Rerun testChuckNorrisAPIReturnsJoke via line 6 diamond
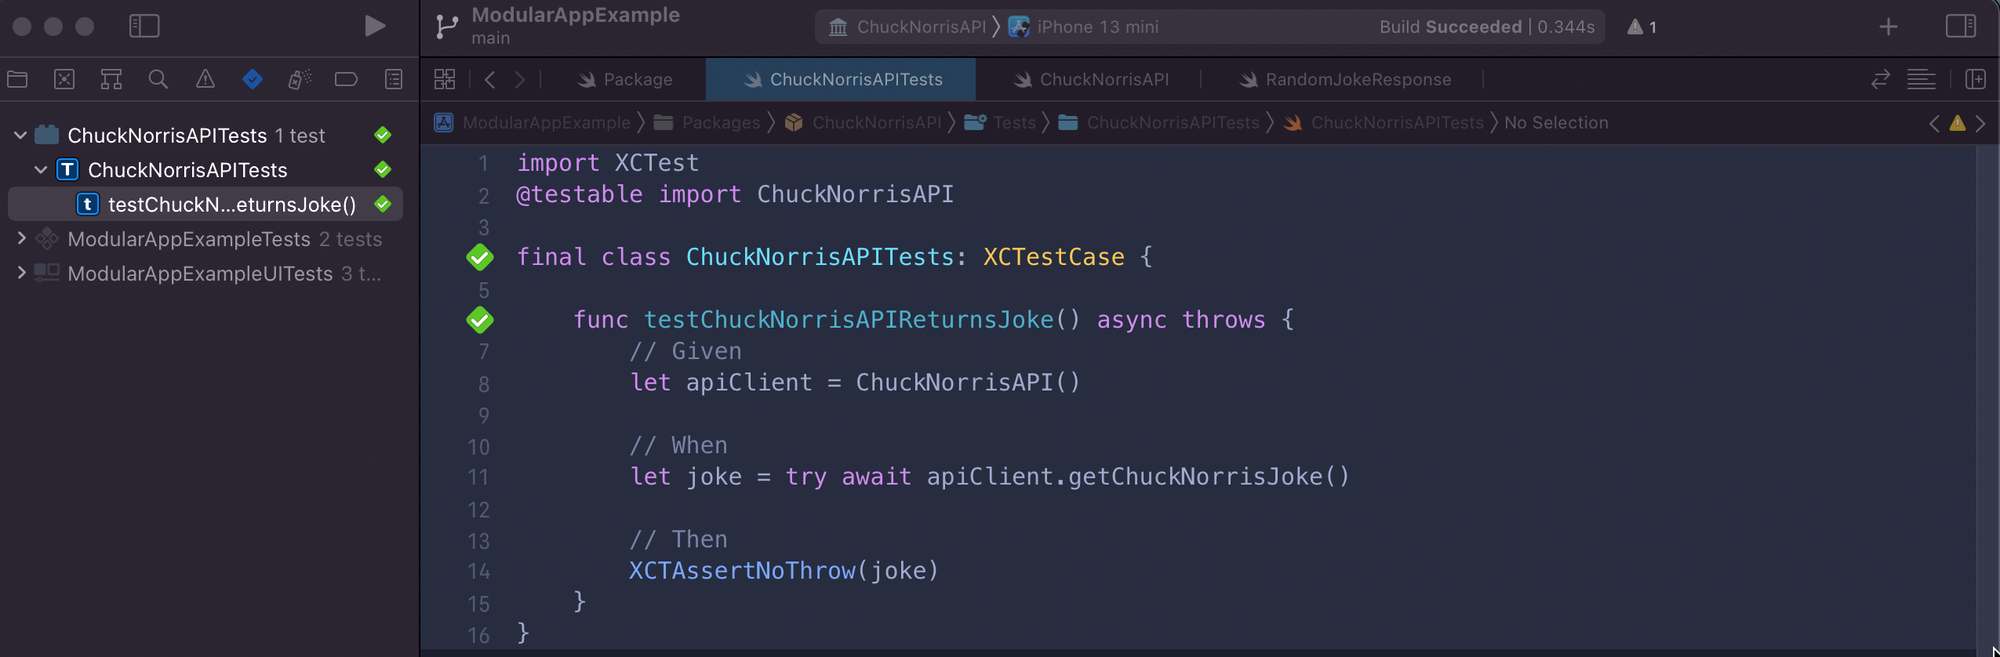Image resolution: width=2000 pixels, height=657 pixels. pos(480,320)
